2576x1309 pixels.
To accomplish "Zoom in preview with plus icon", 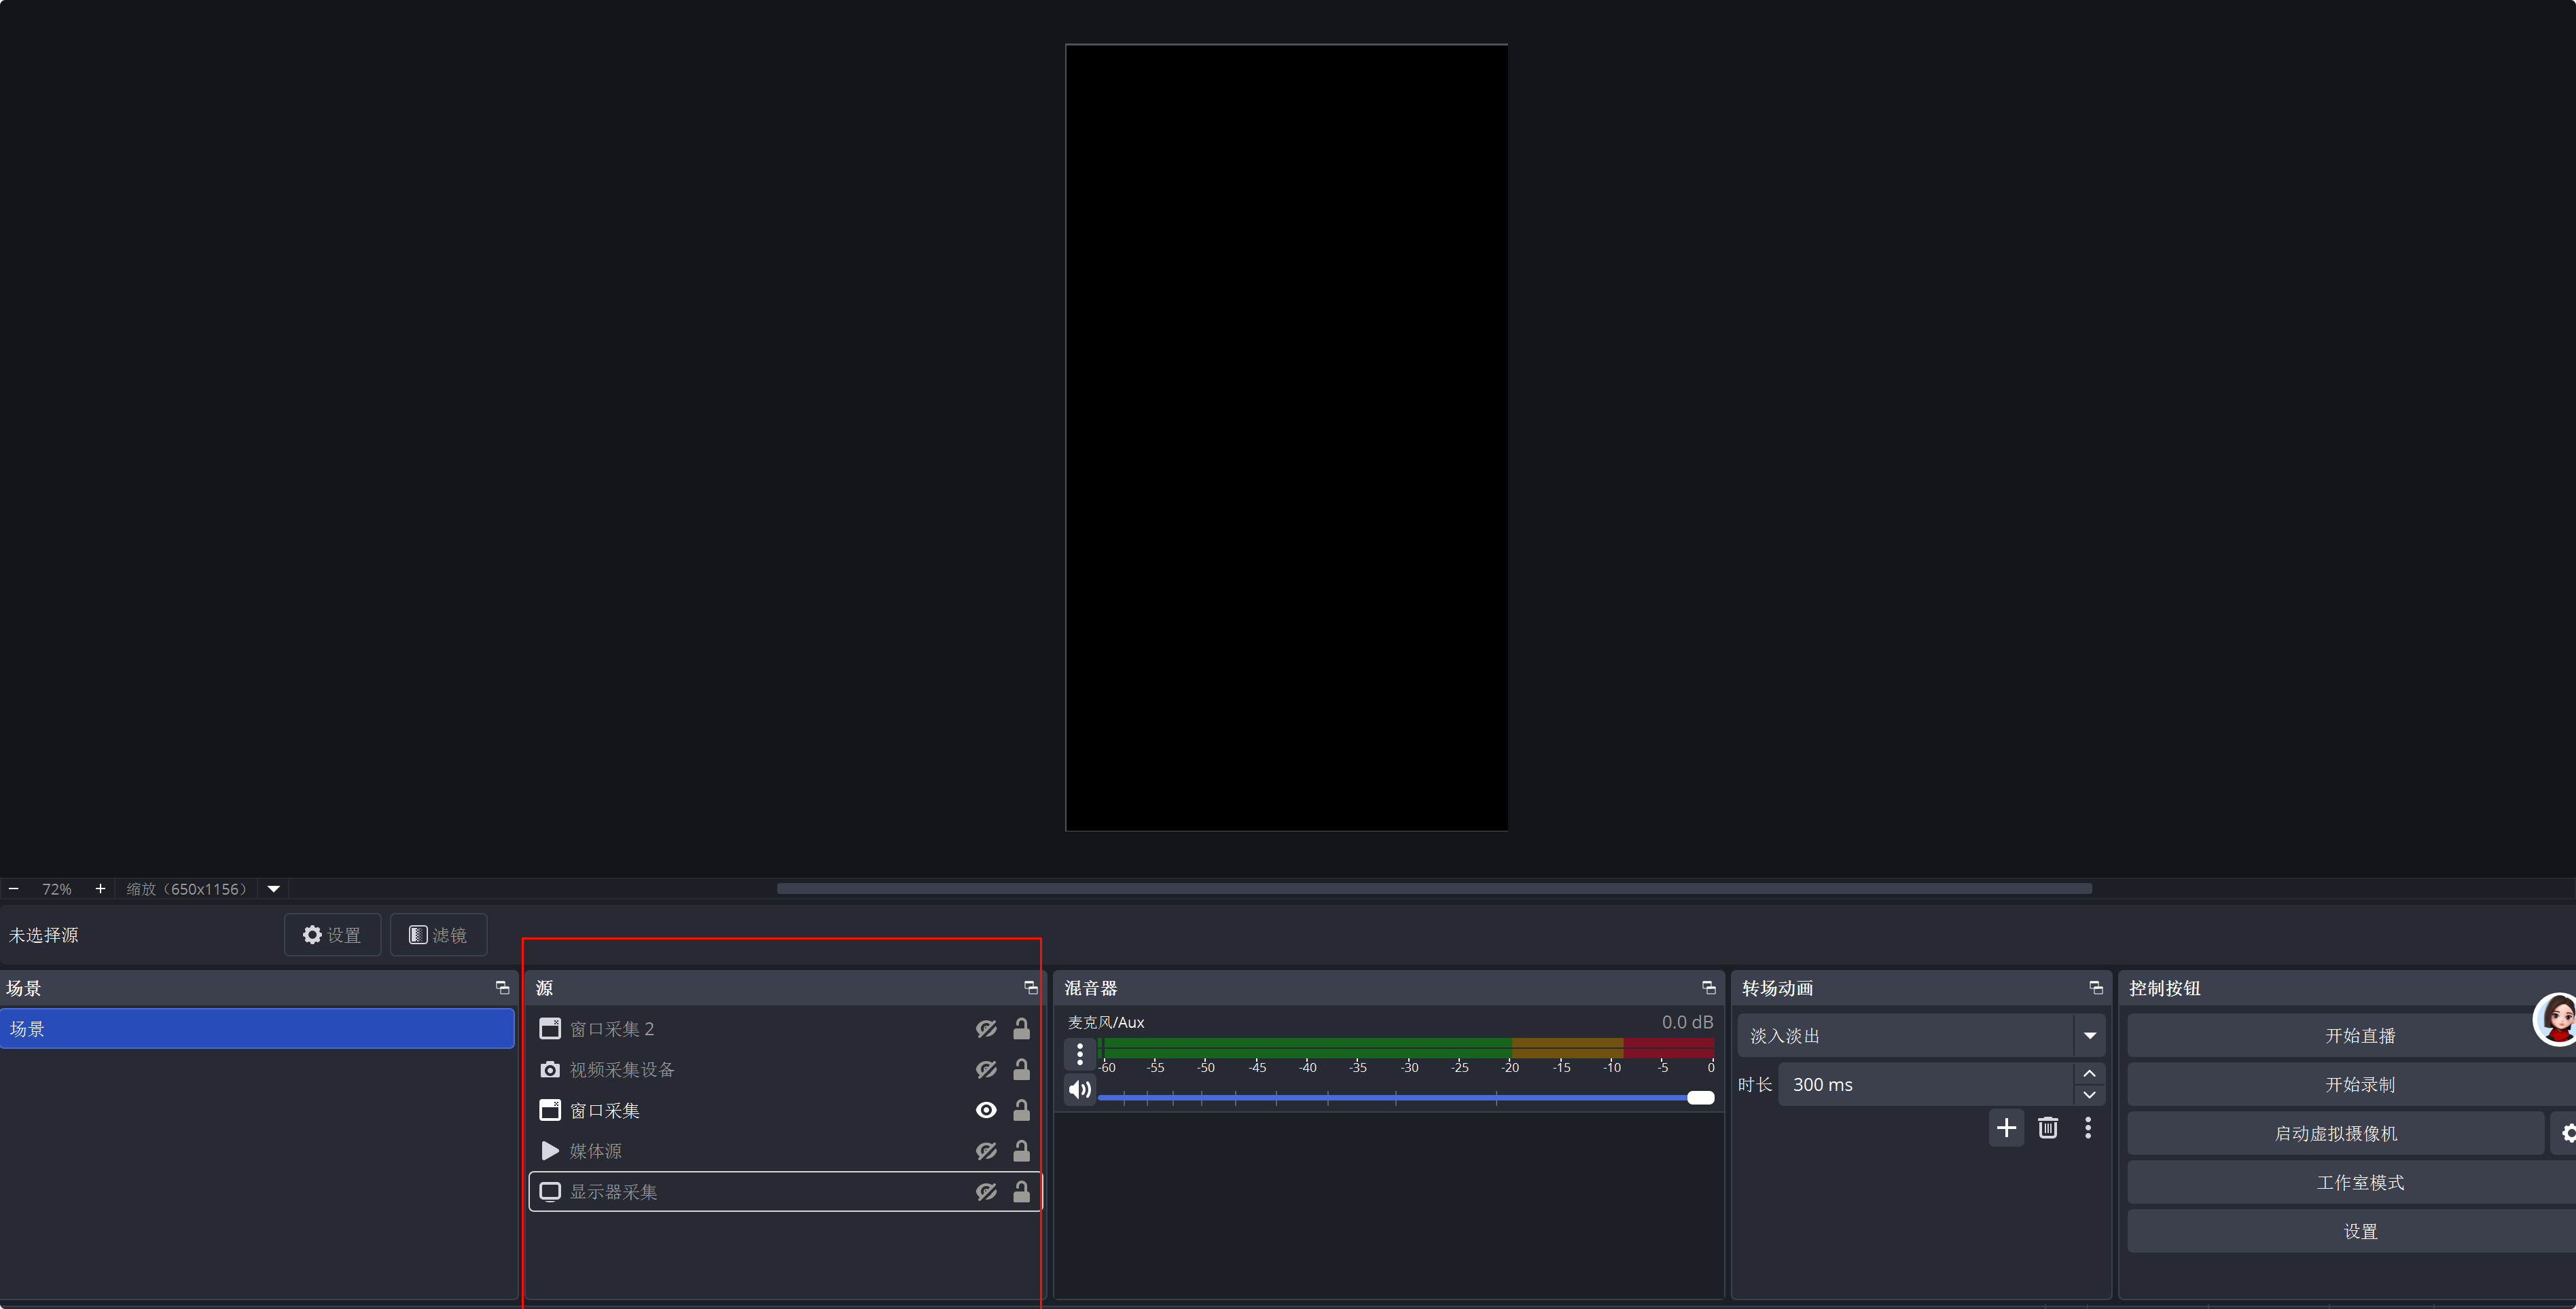I will point(100,889).
